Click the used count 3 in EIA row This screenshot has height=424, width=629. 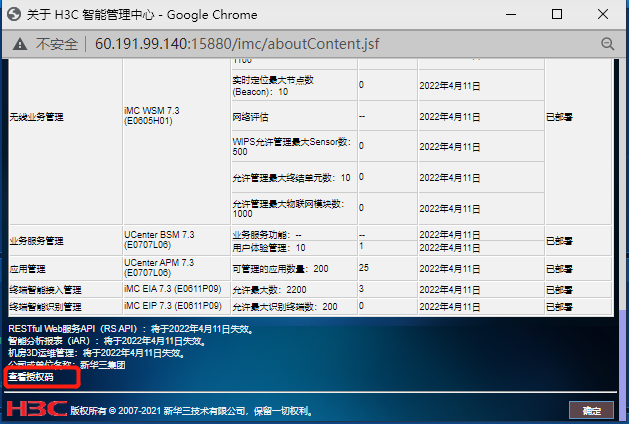point(388,289)
